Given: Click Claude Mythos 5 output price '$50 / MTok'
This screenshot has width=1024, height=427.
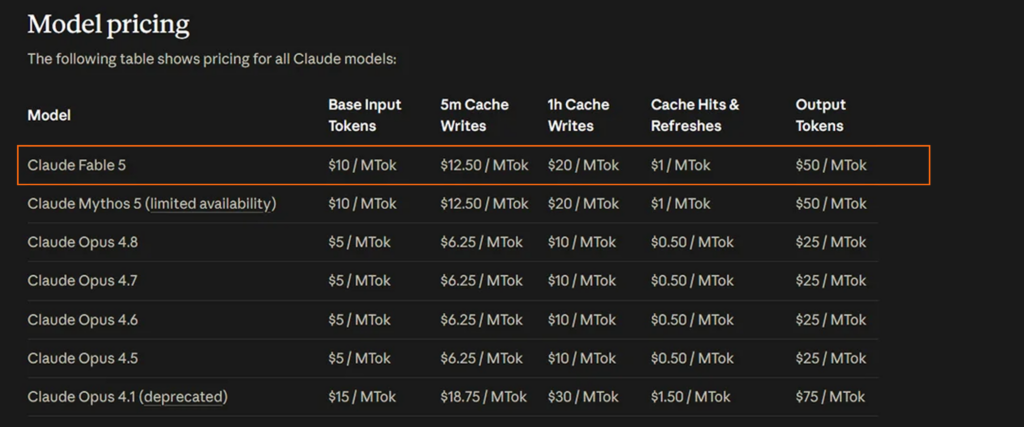Looking at the screenshot, I should click(x=831, y=204).
